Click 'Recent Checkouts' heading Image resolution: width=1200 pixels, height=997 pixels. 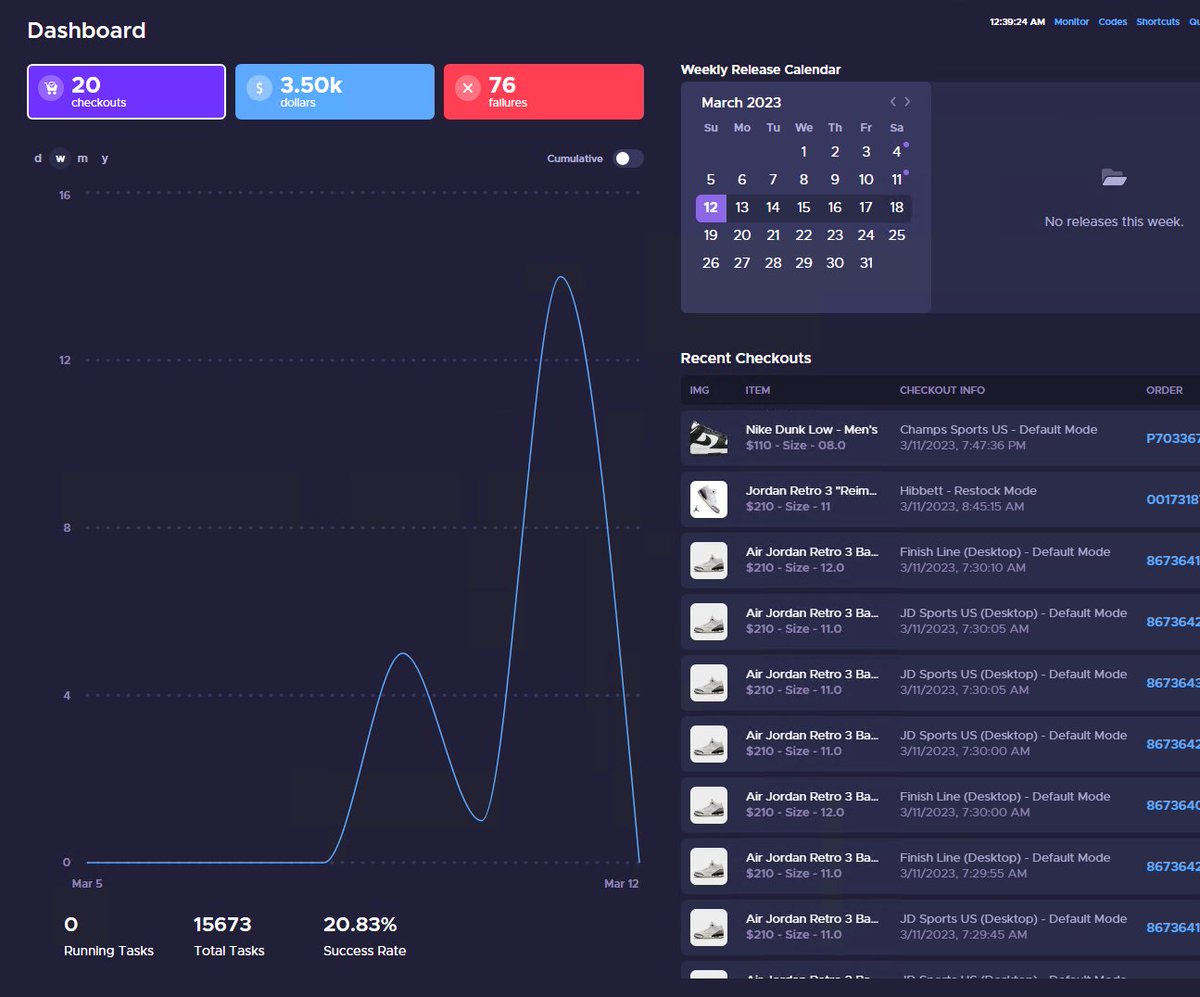tap(746, 358)
